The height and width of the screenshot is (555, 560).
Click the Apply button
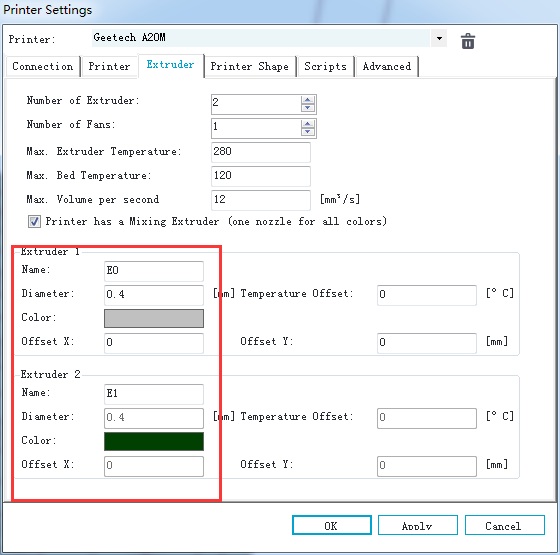pyautogui.click(x=418, y=525)
